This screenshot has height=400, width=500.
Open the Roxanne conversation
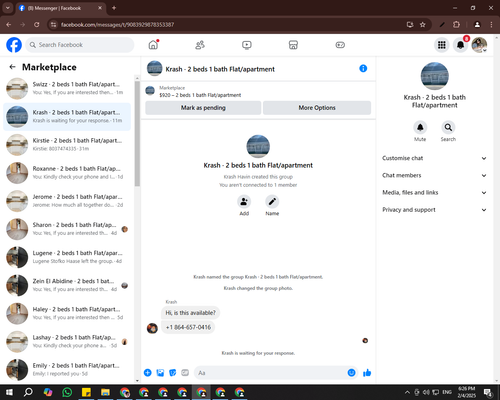pos(67,173)
